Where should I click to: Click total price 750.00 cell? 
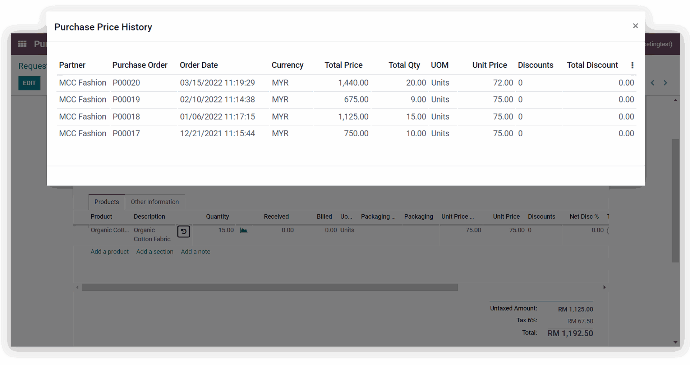tap(356, 133)
